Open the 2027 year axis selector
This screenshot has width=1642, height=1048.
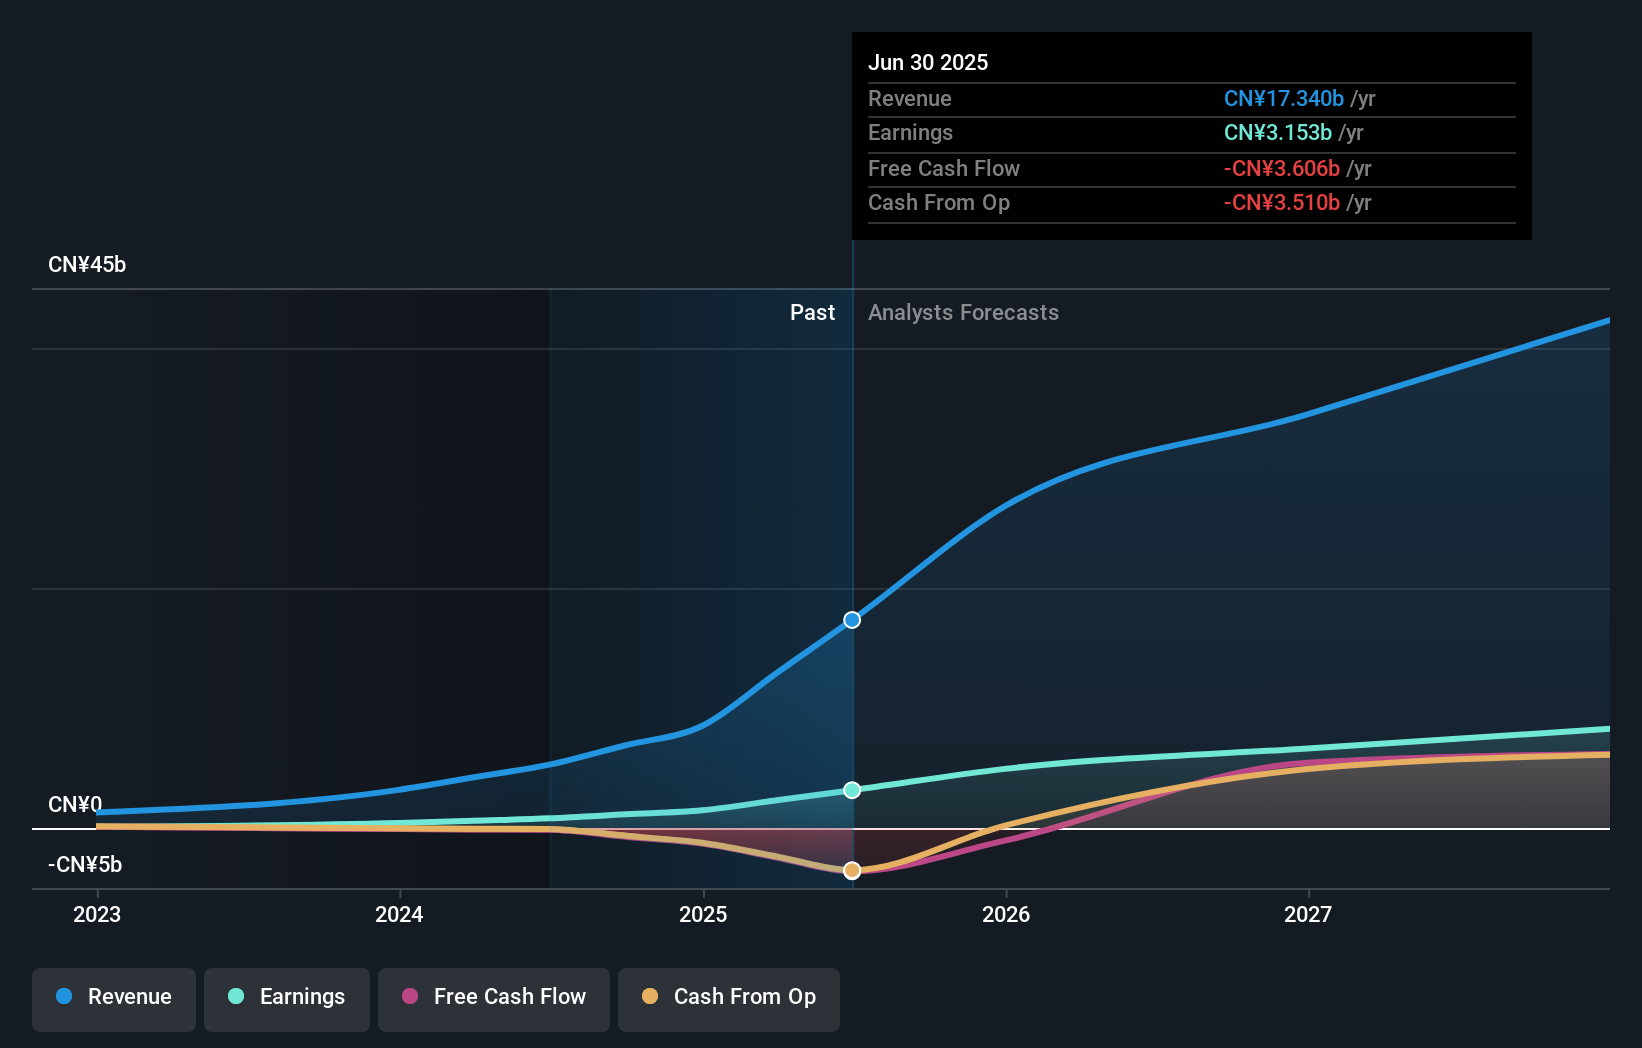1310,914
